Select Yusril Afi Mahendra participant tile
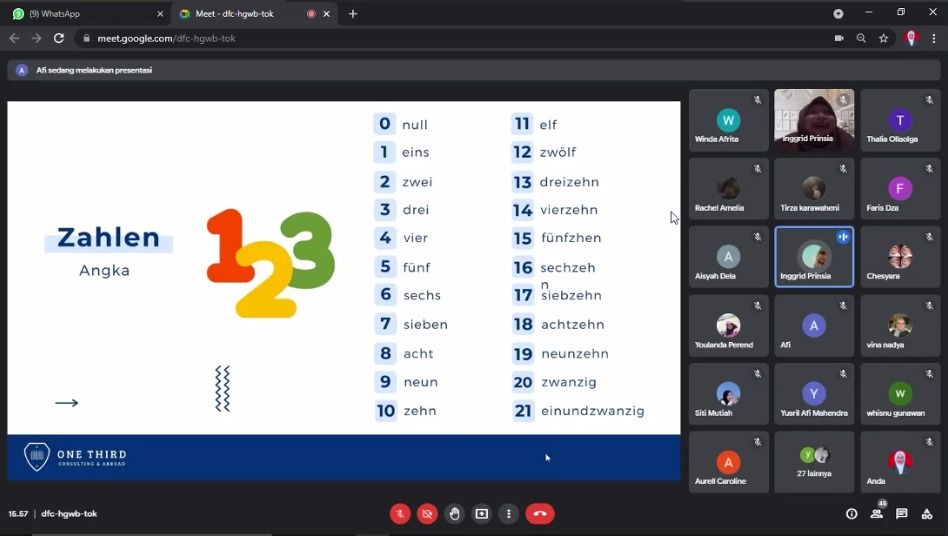 [x=814, y=394]
